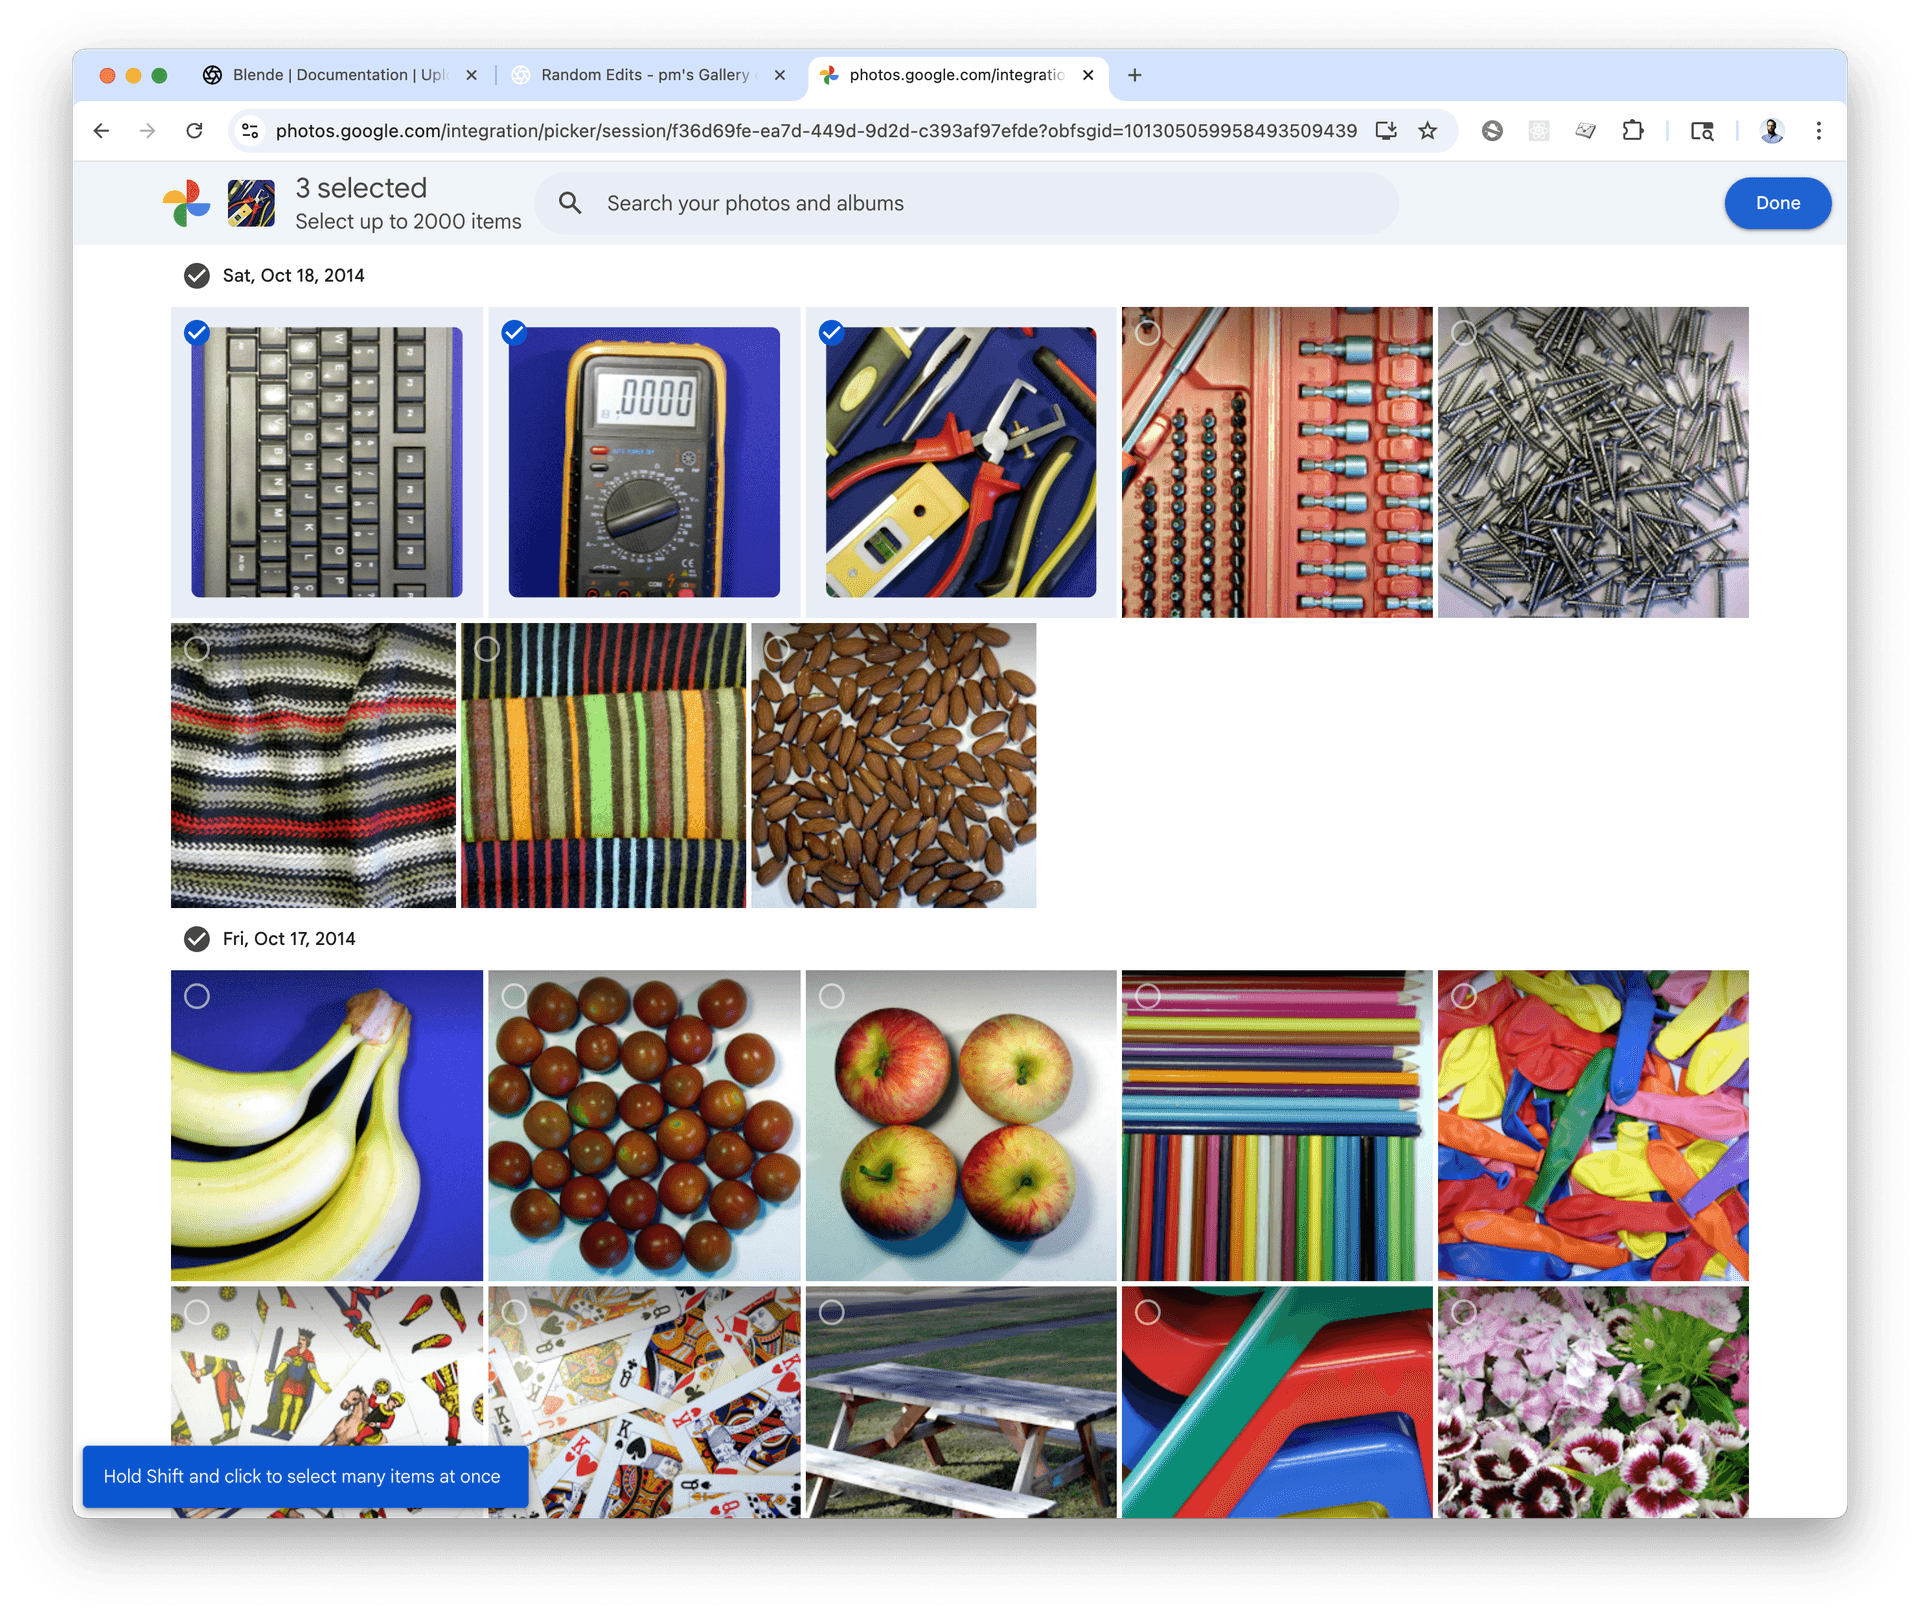The width and height of the screenshot is (1920, 1614).
Task: Open a new browser tab with the plus button
Action: (x=1134, y=75)
